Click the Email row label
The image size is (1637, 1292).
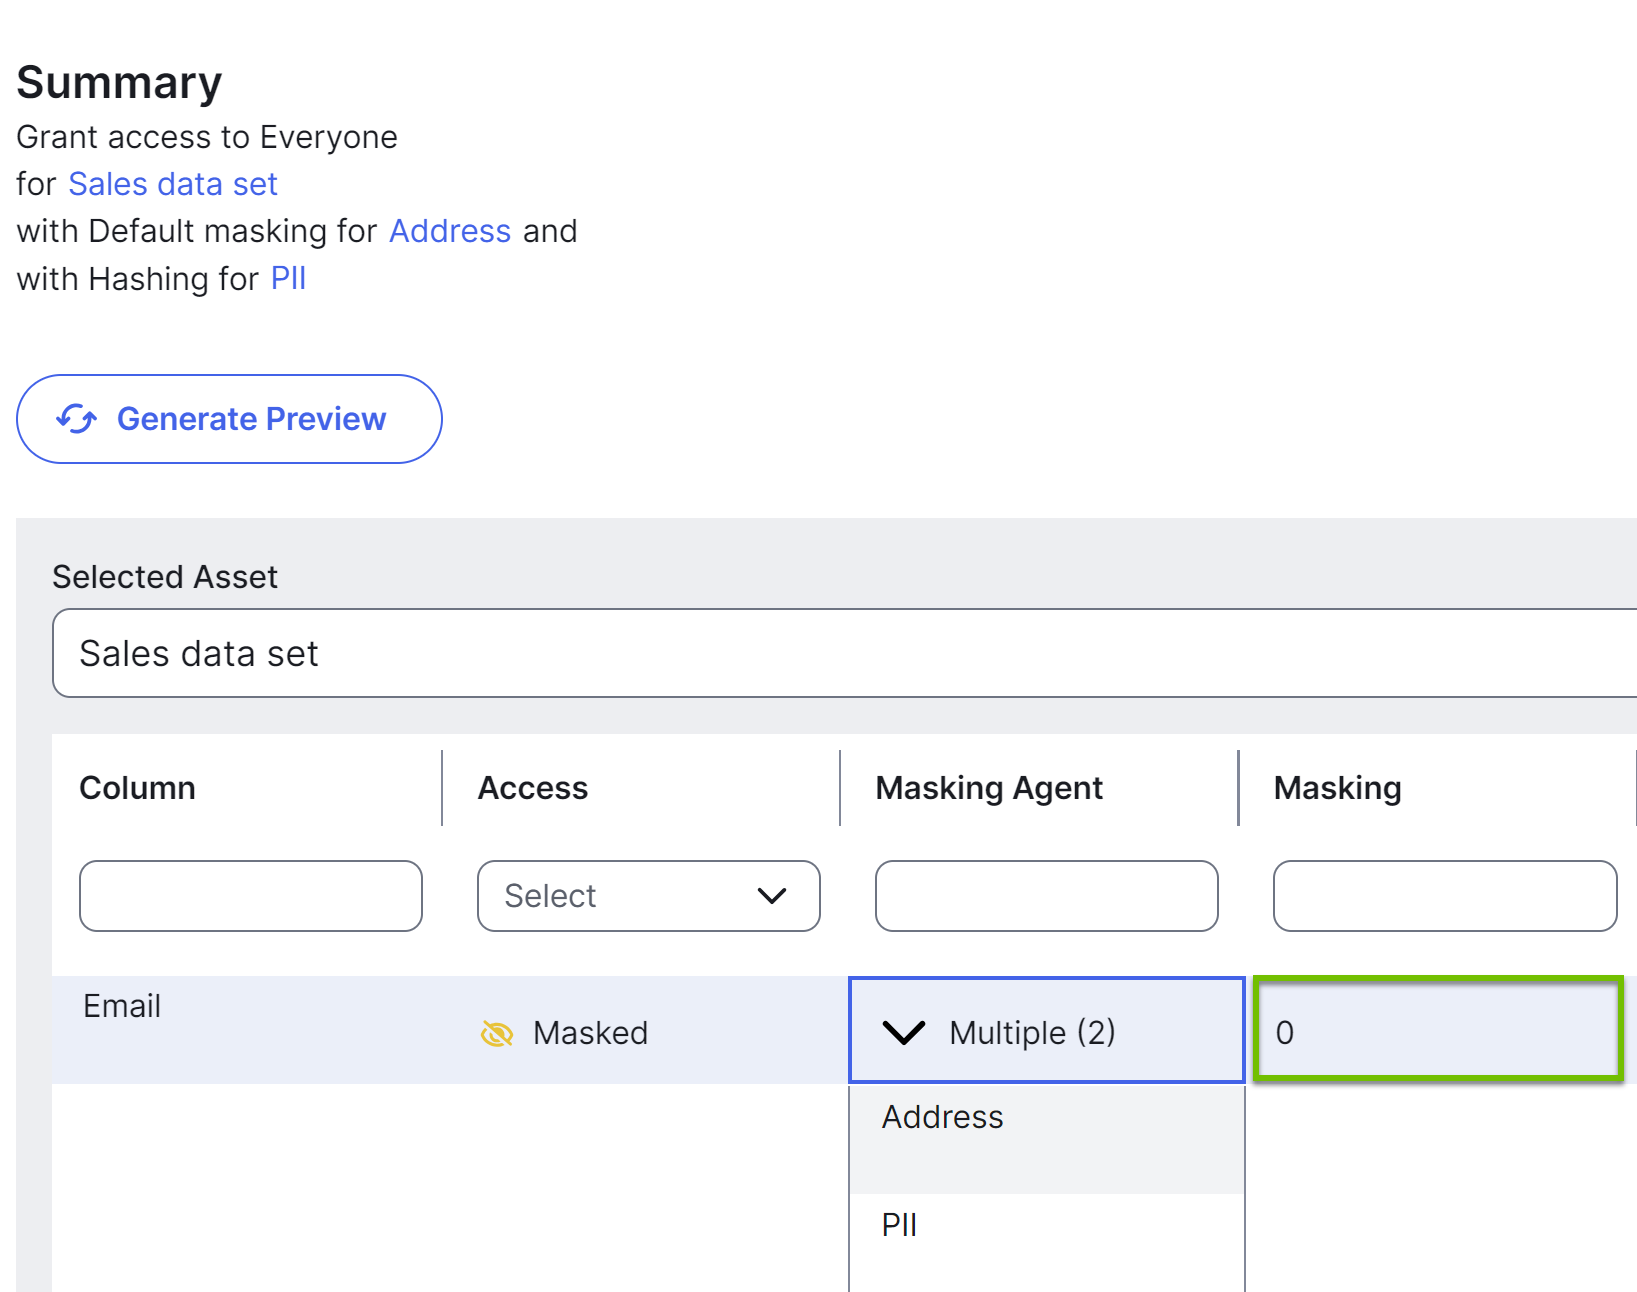[121, 1006]
